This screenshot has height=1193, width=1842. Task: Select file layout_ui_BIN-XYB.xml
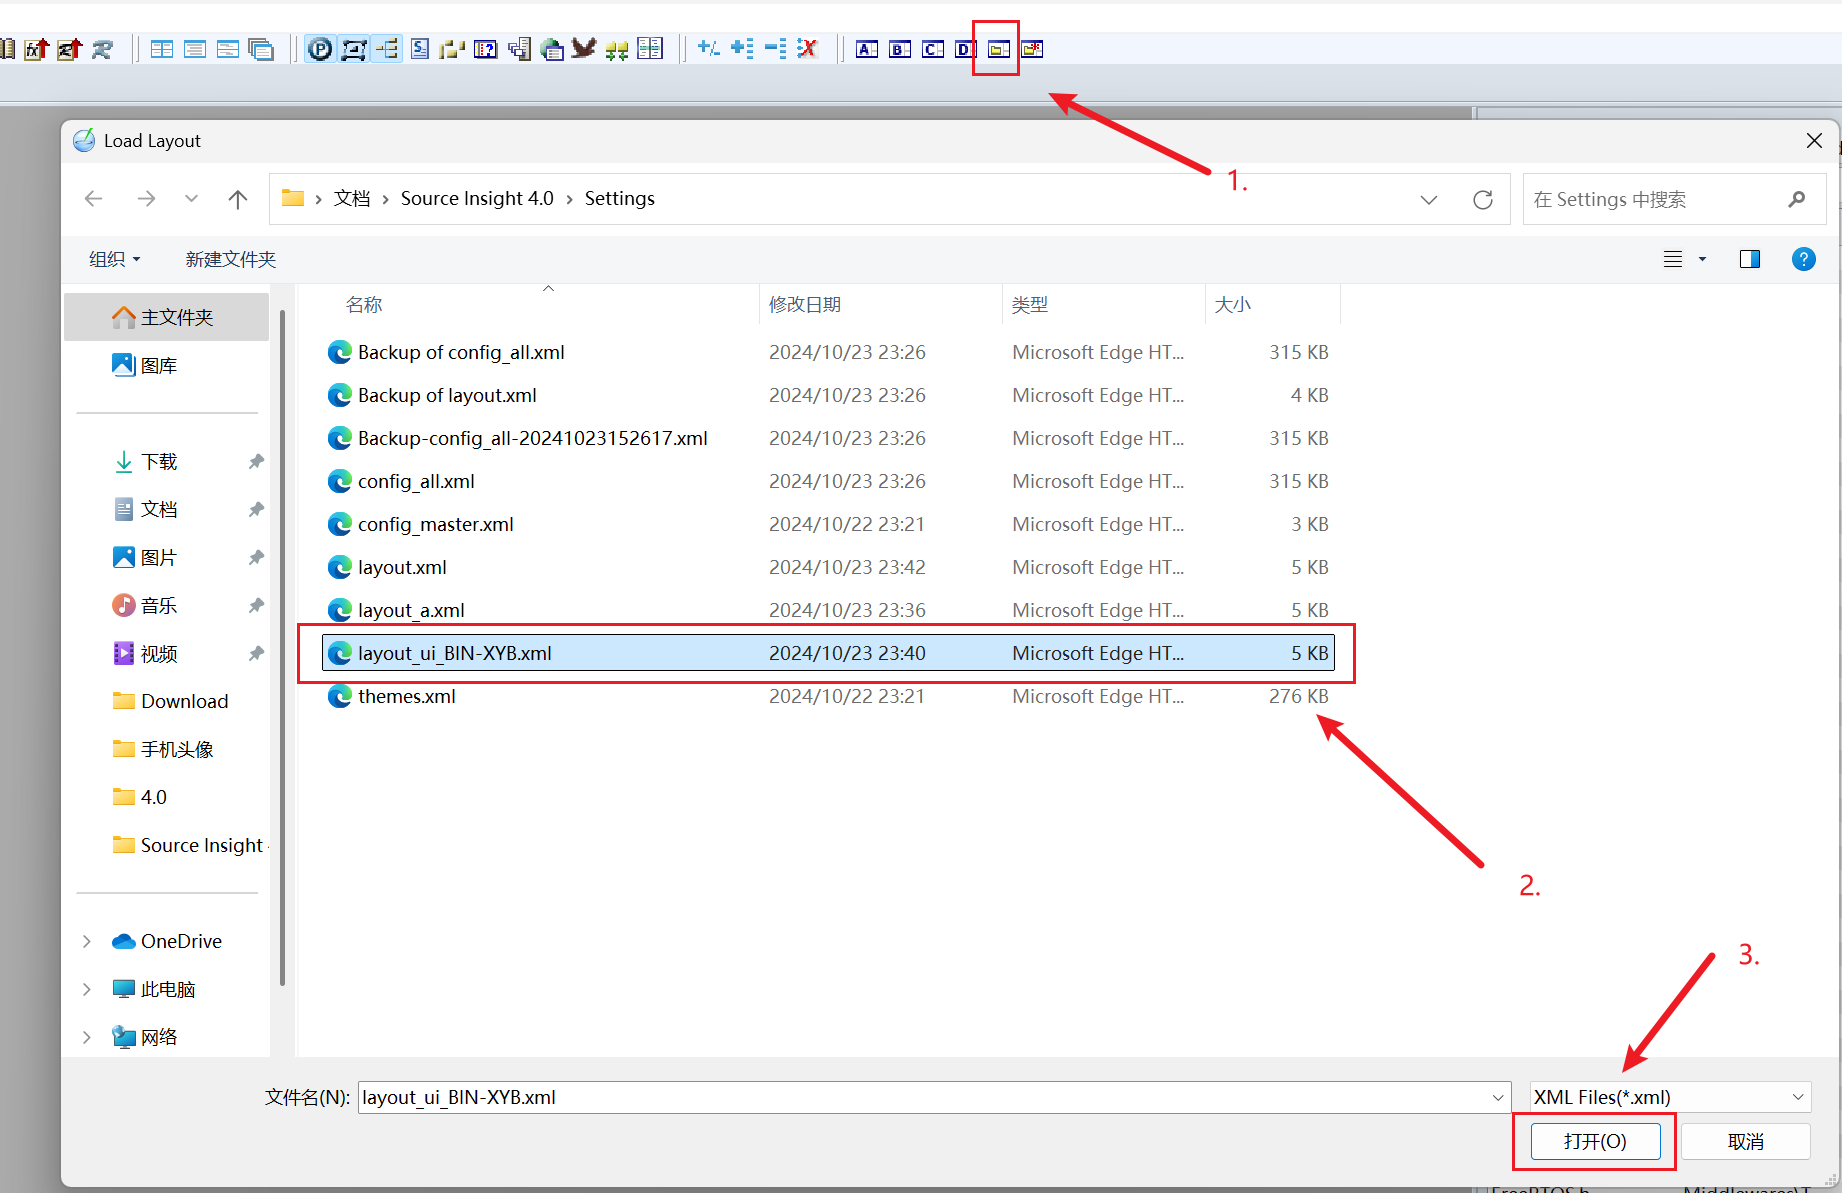click(x=828, y=653)
